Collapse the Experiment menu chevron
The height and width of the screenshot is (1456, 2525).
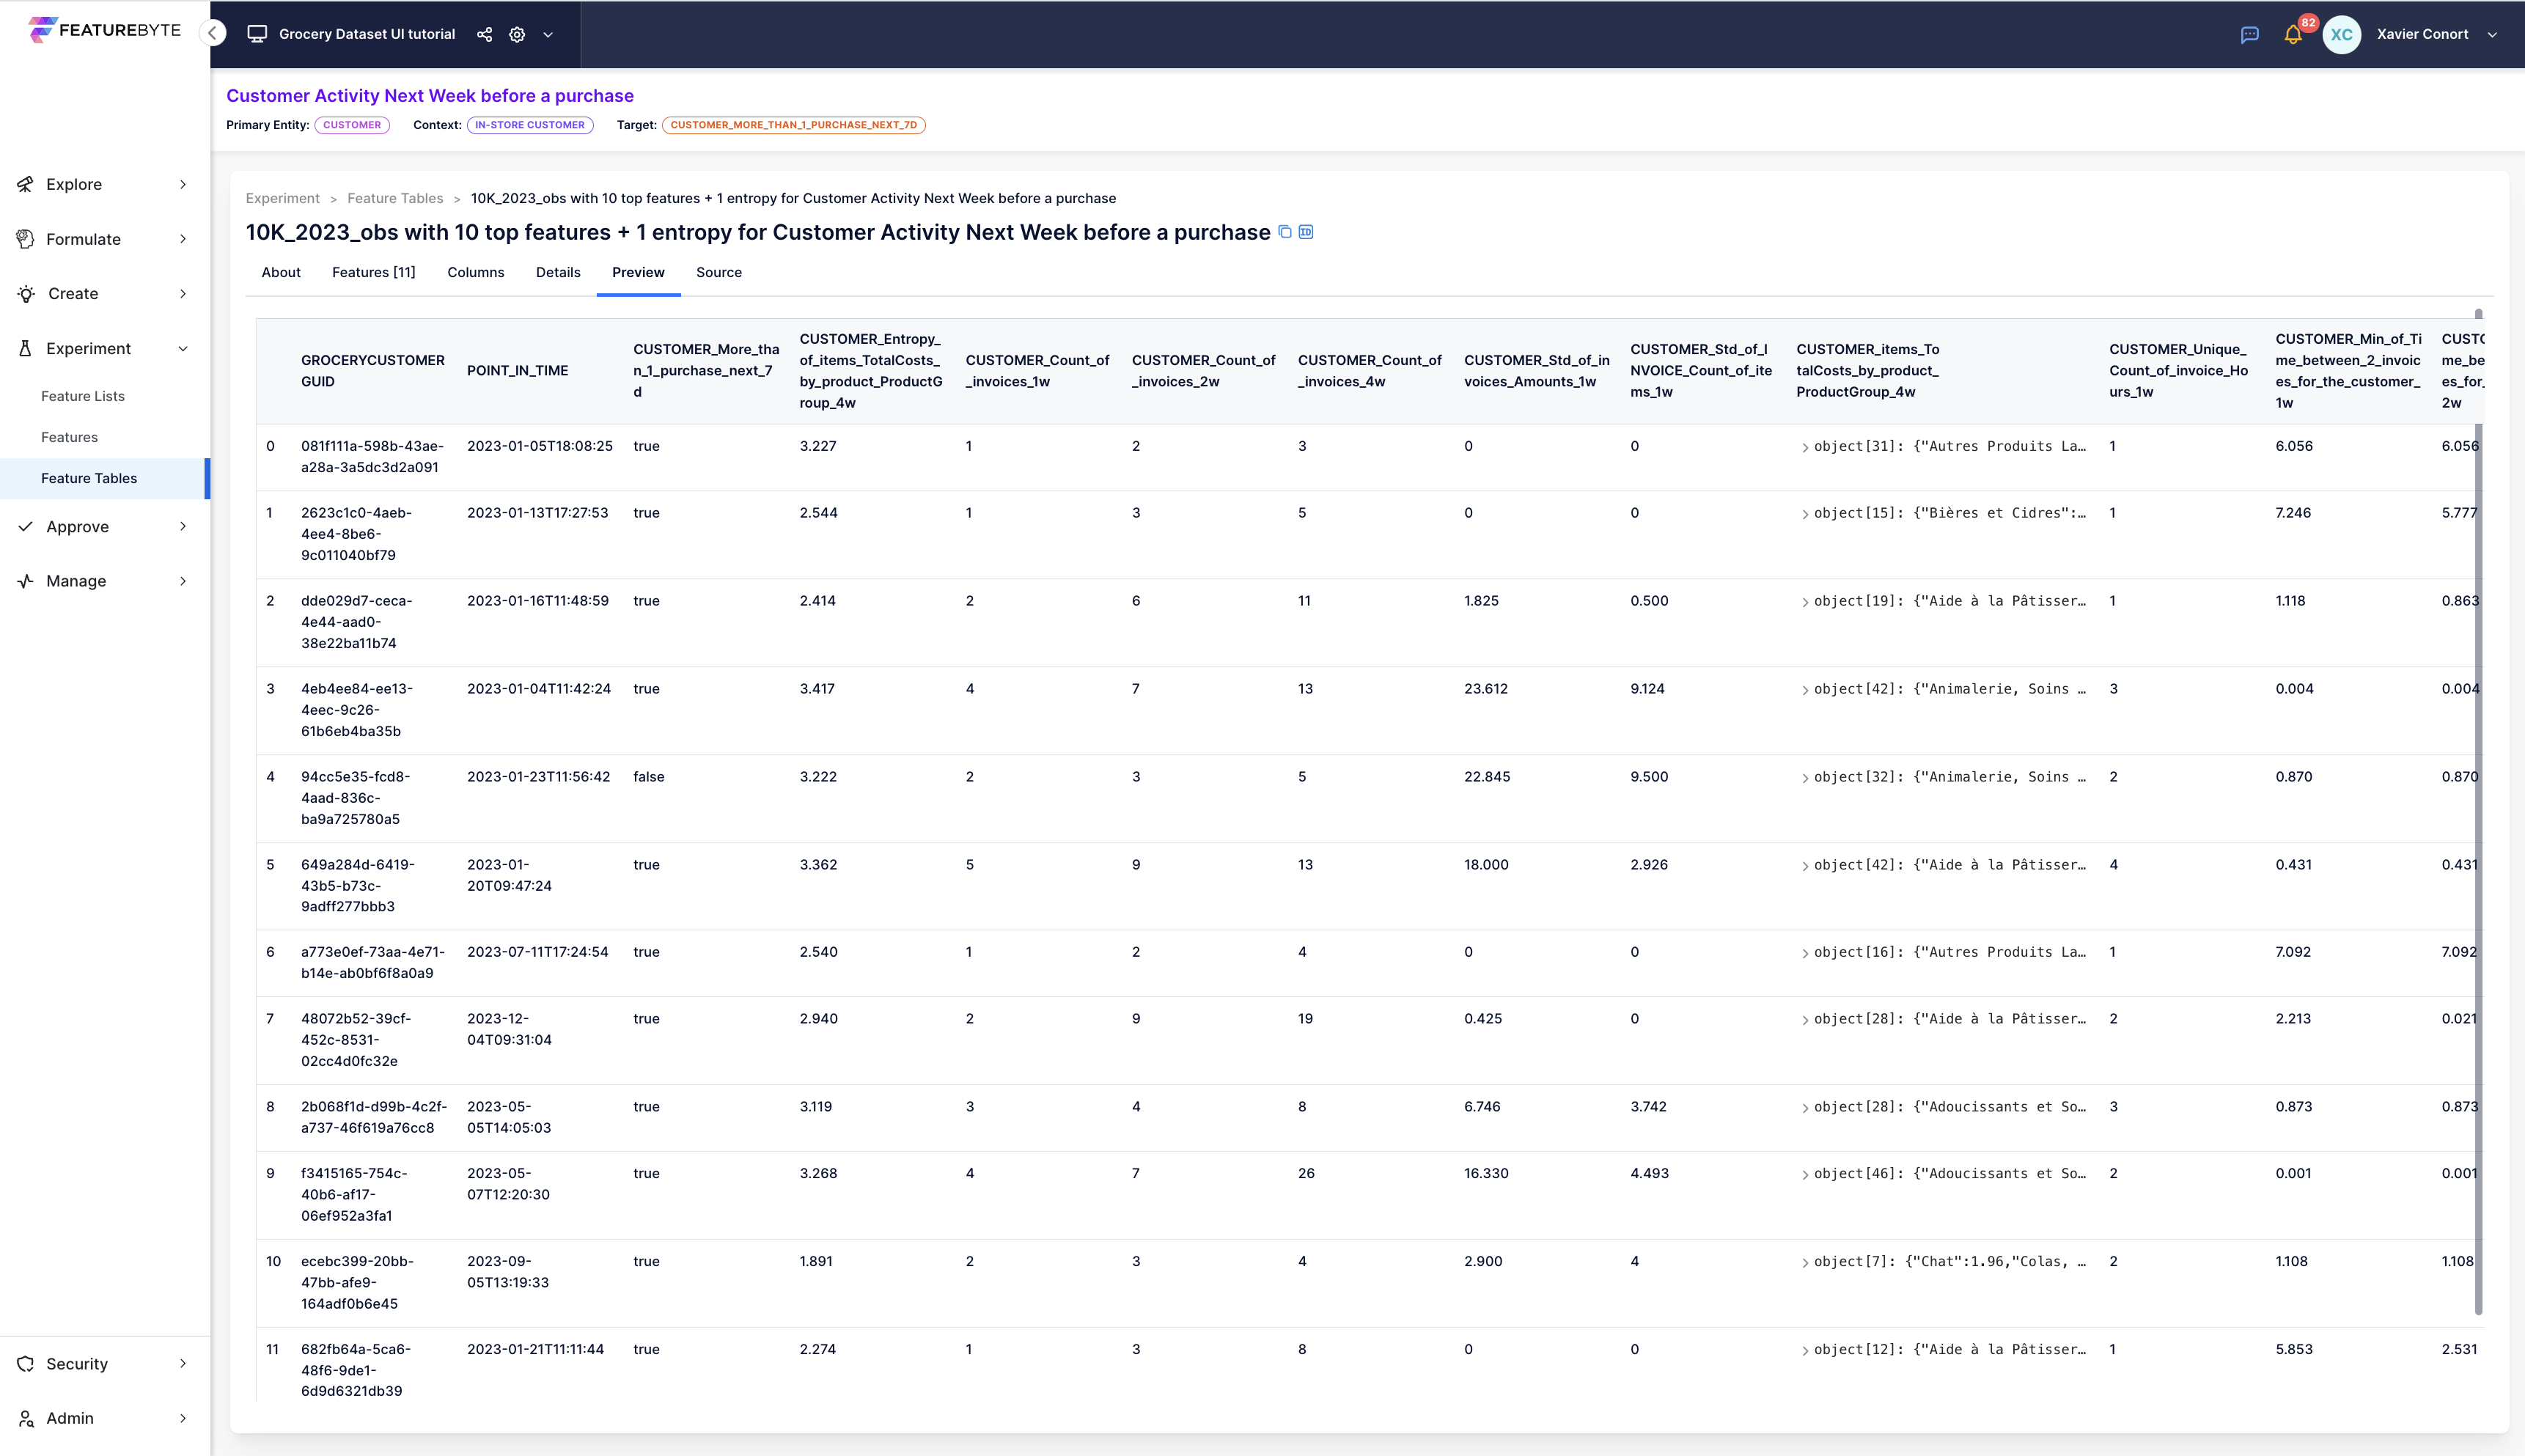click(x=183, y=348)
